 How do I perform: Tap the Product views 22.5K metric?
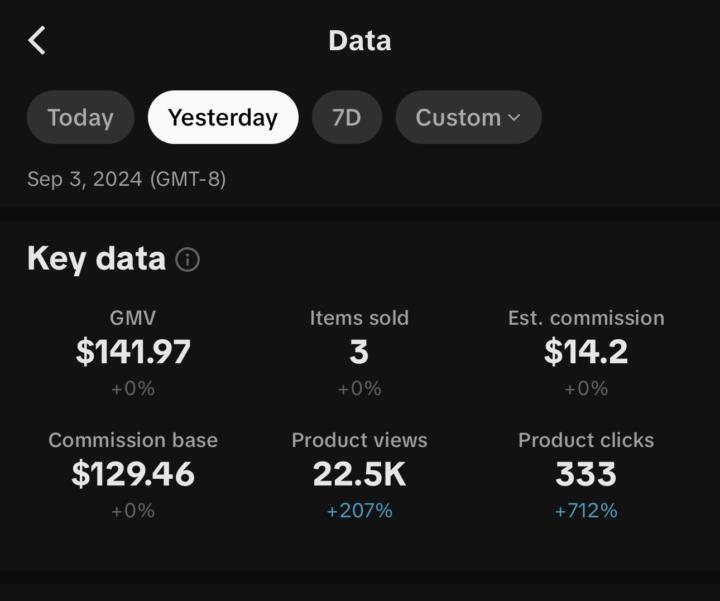359,473
